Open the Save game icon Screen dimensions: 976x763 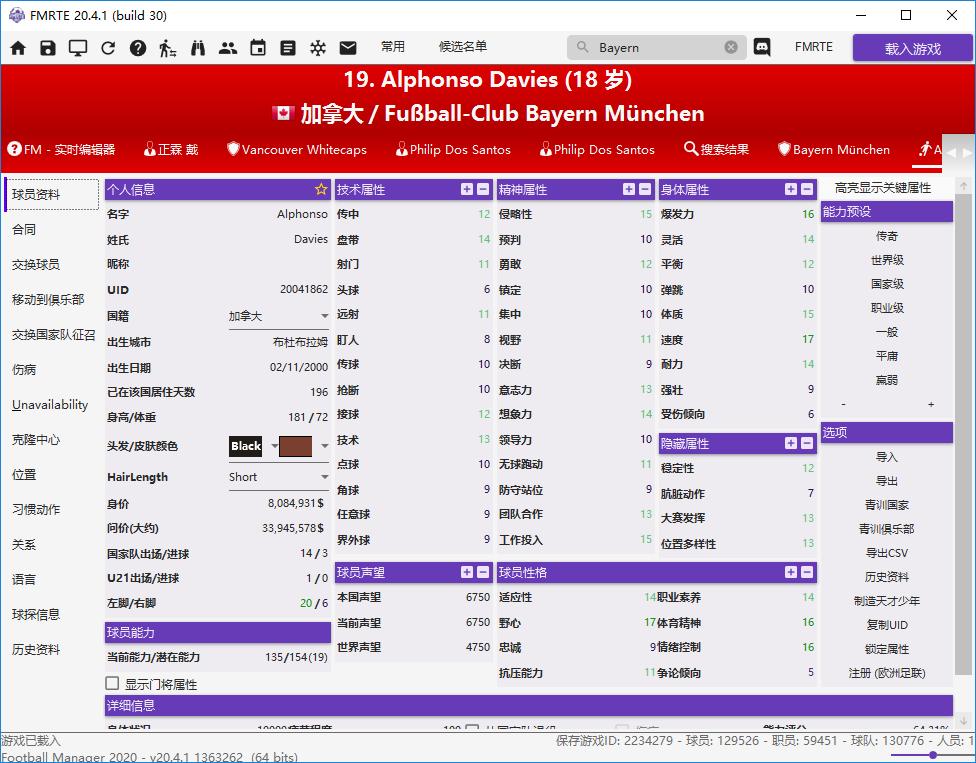[x=47, y=46]
